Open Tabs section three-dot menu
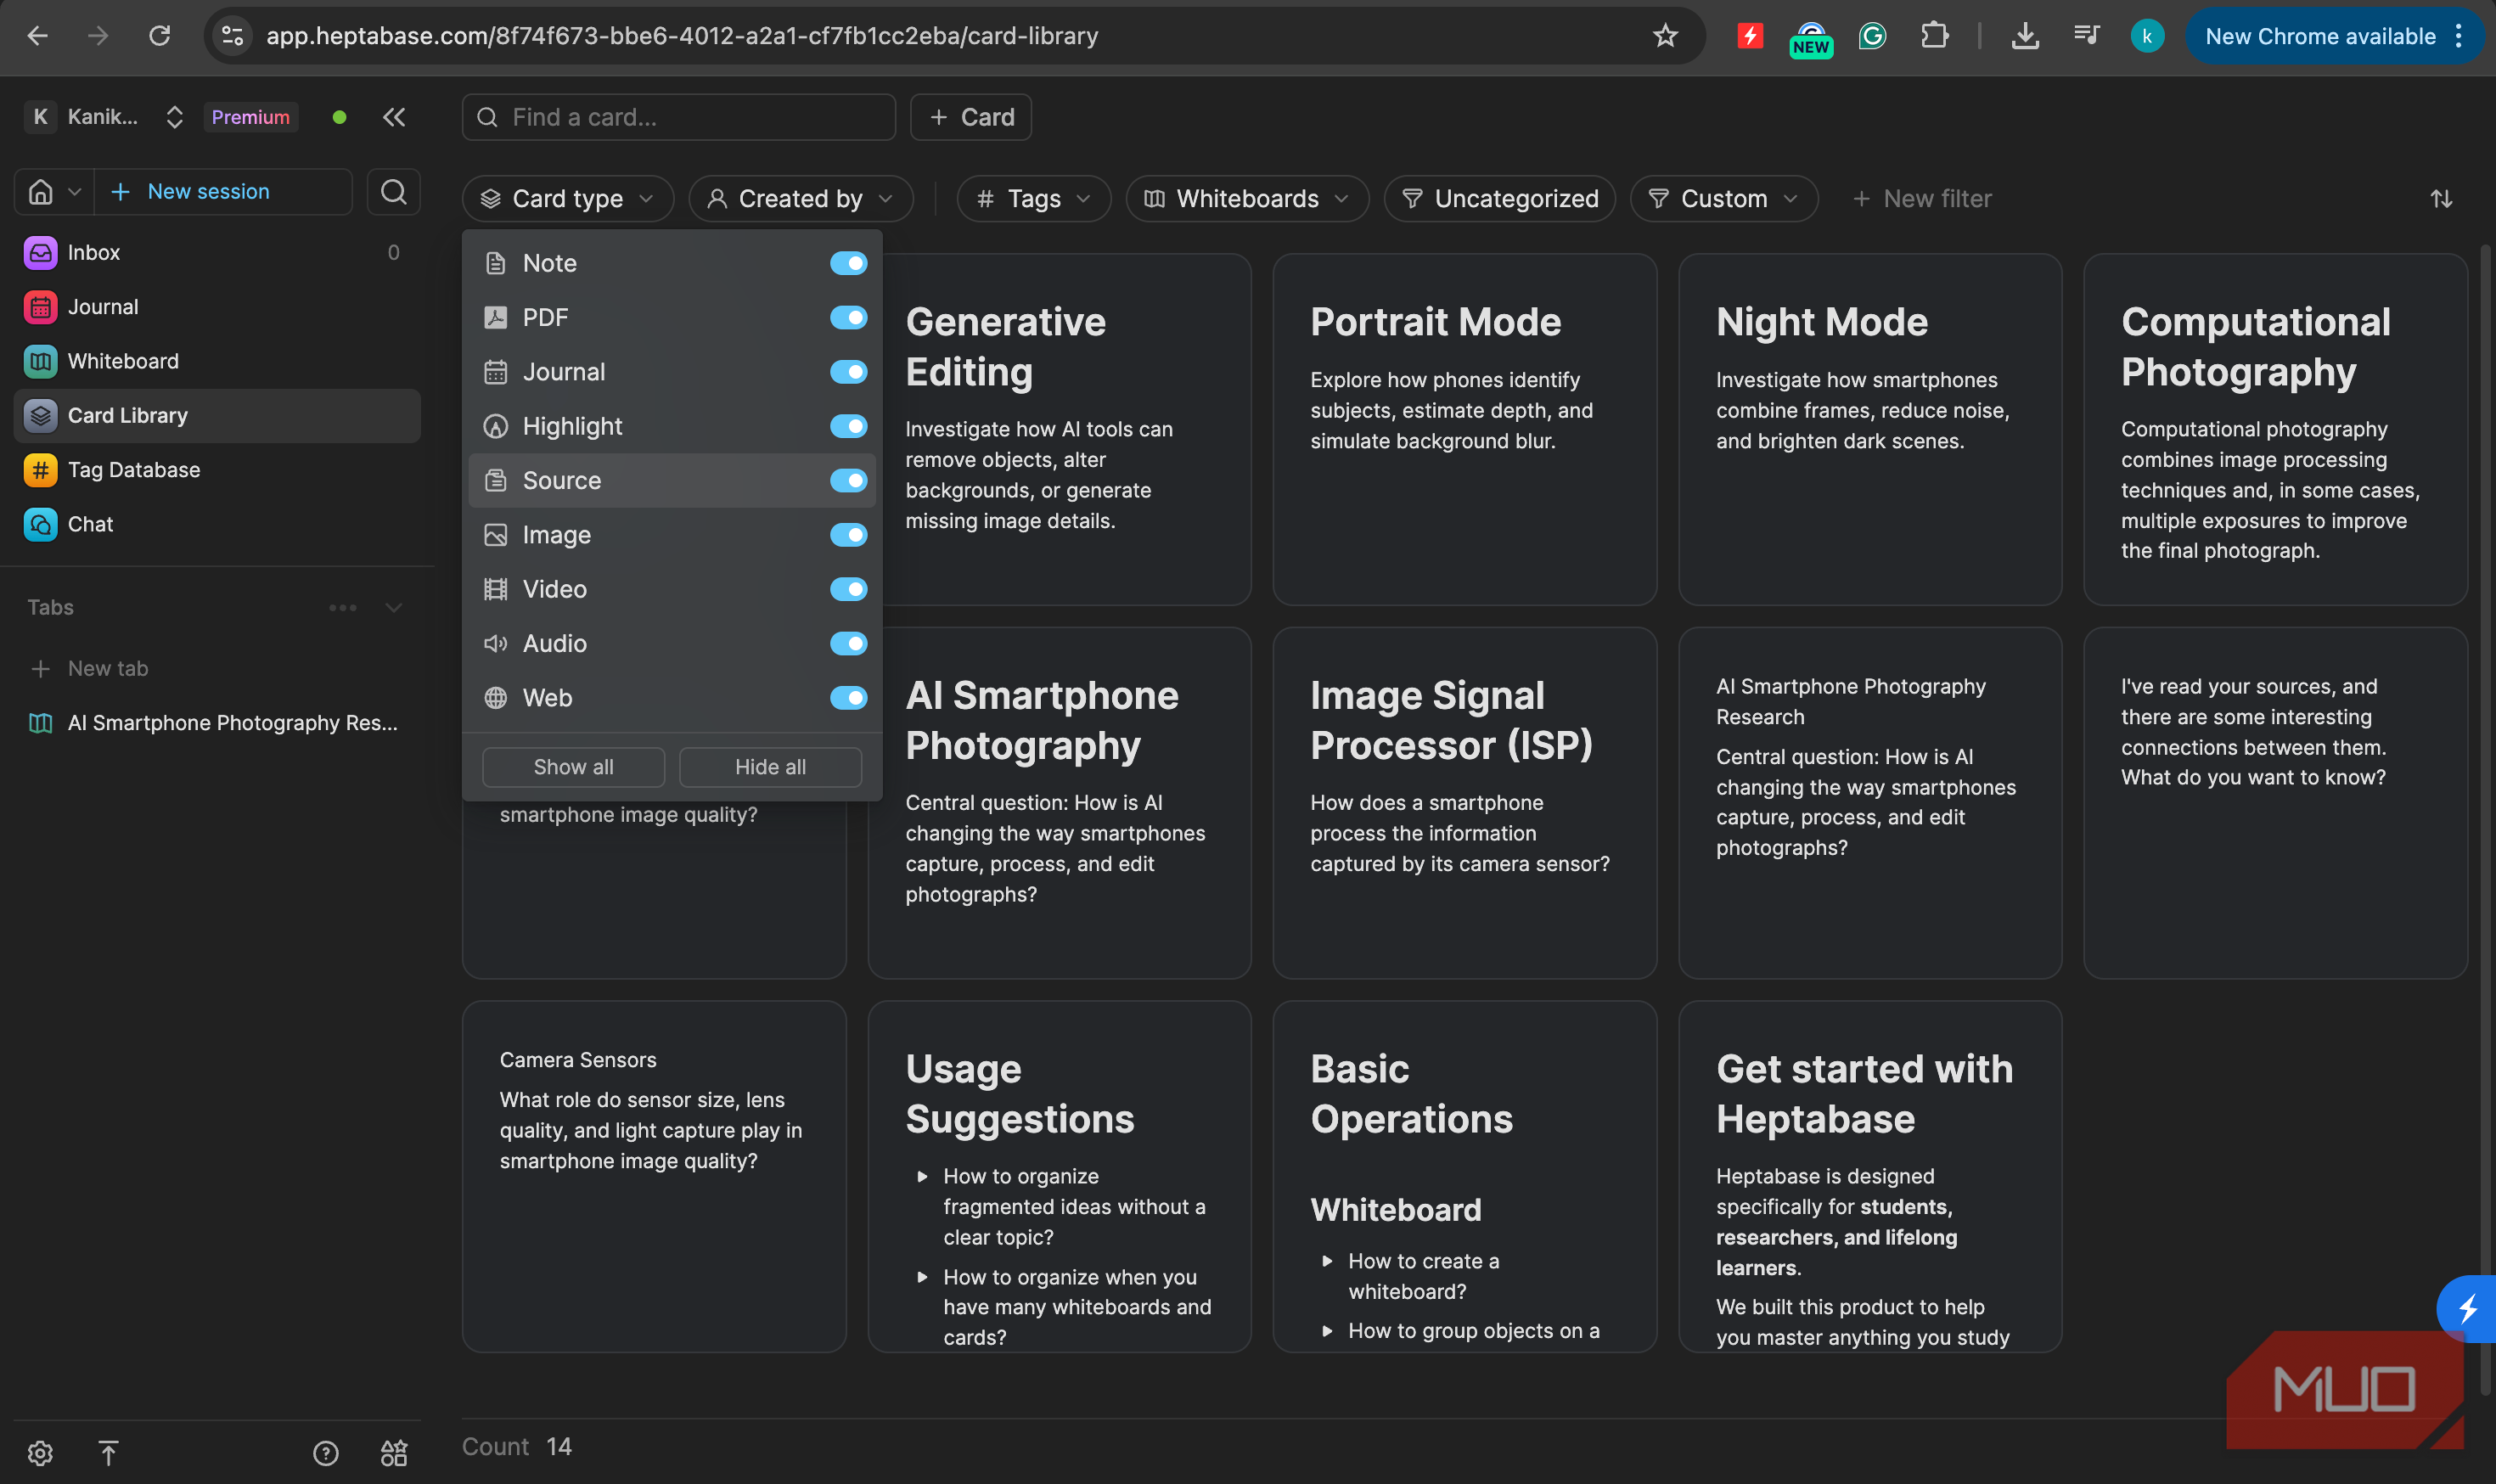Viewport: 2496px width, 1484px height. click(343, 607)
